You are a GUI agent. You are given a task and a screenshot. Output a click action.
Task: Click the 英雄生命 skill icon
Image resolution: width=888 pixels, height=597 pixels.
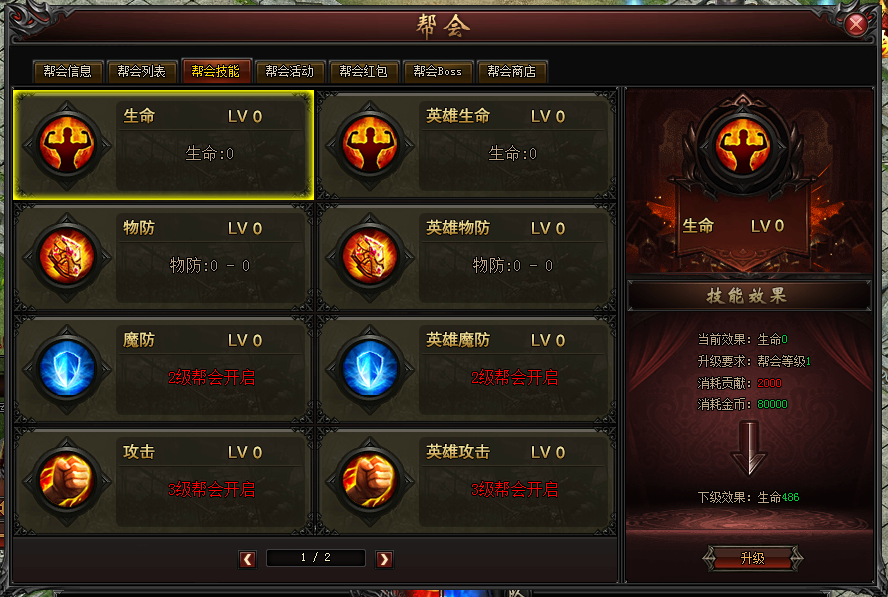pyautogui.click(x=370, y=145)
